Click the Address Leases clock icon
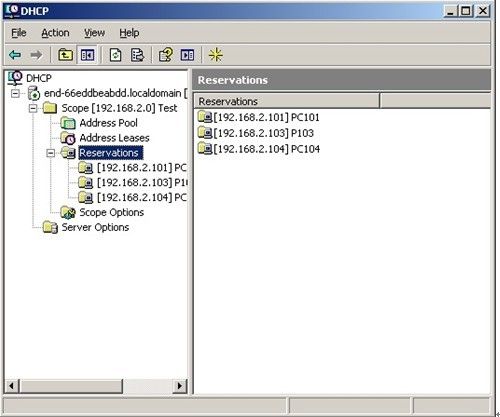The width and height of the screenshot is (500, 417). coord(68,138)
